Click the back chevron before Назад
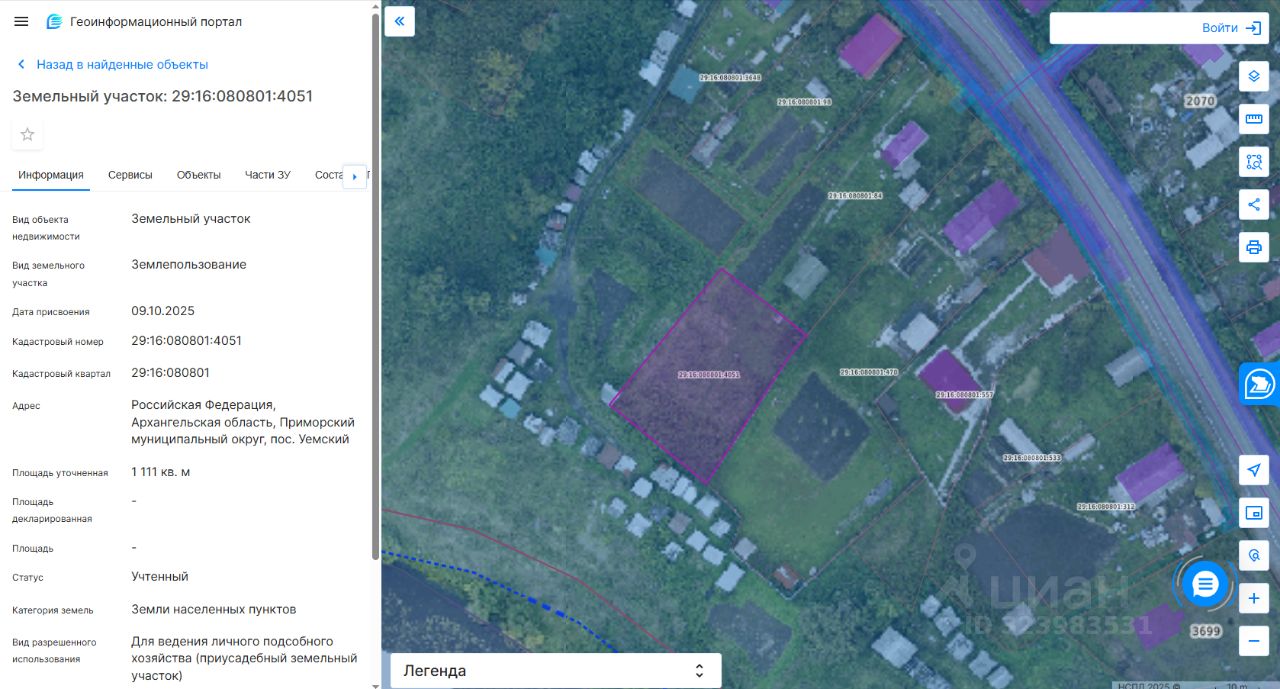Image resolution: width=1280 pixels, height=689 pixels. pos(21,64)
